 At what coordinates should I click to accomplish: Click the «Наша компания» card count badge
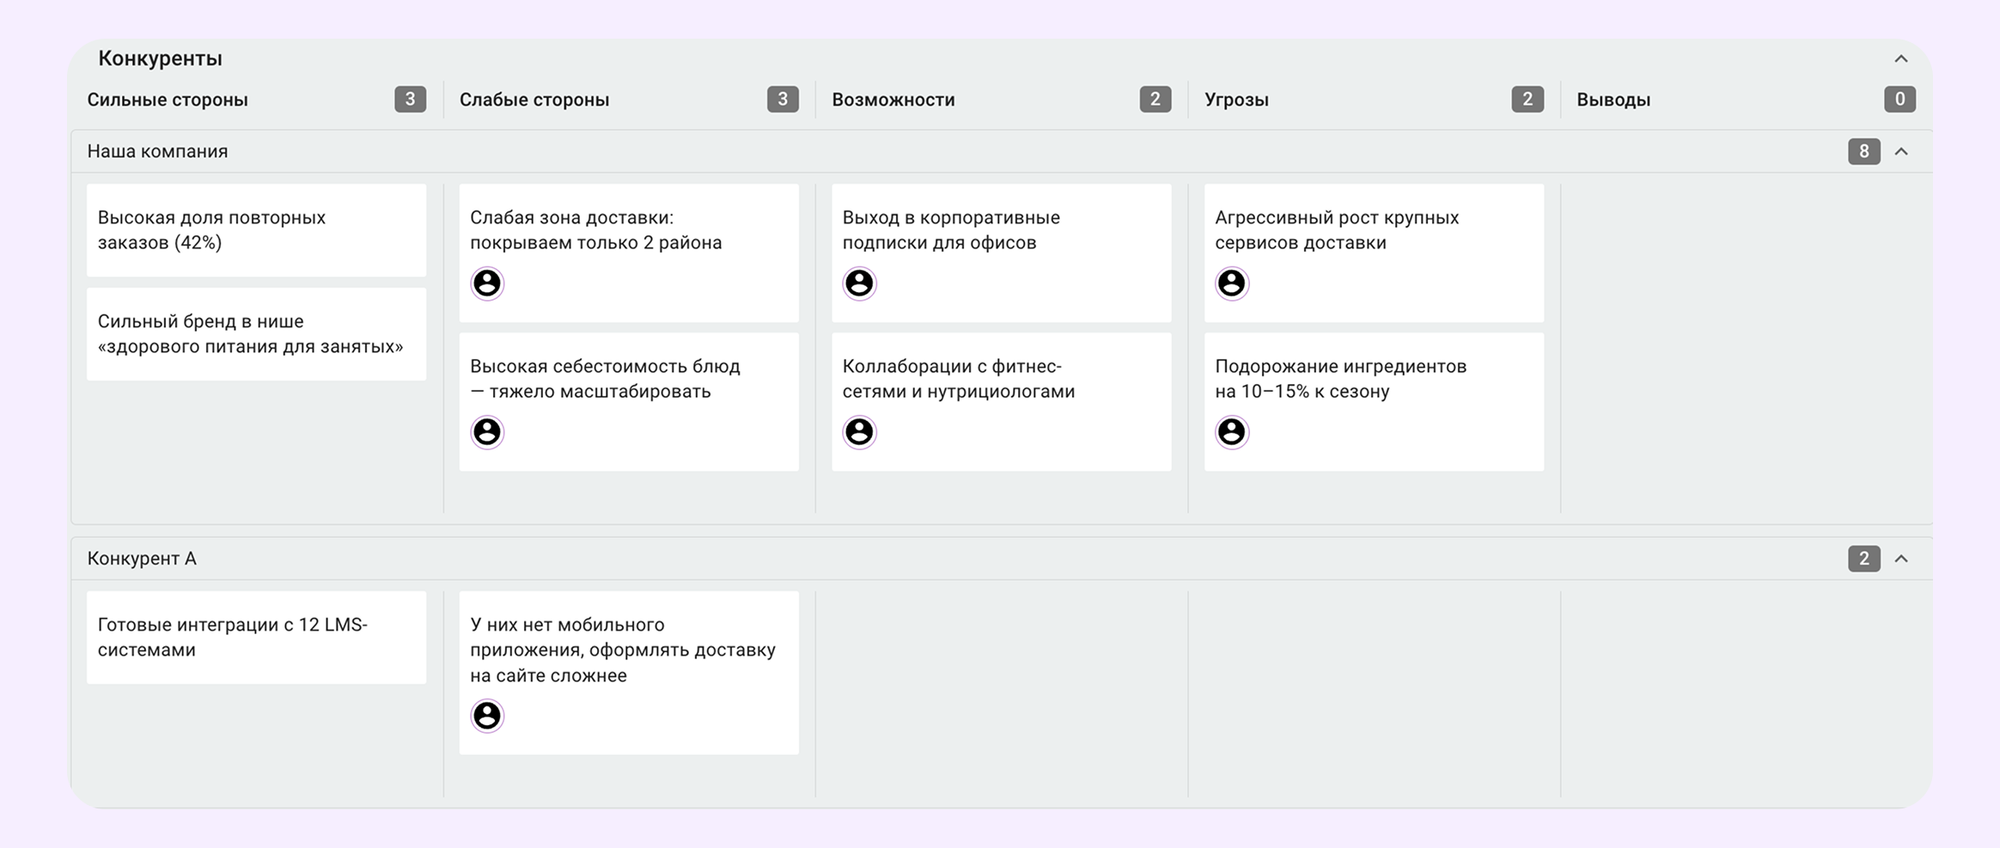tap(1863, 152)
